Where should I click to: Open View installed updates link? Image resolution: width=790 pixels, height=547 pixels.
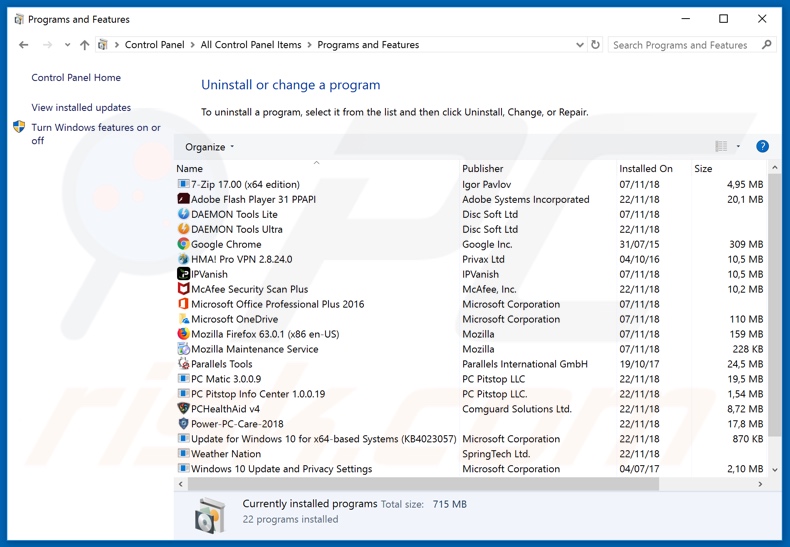point(81,107)
